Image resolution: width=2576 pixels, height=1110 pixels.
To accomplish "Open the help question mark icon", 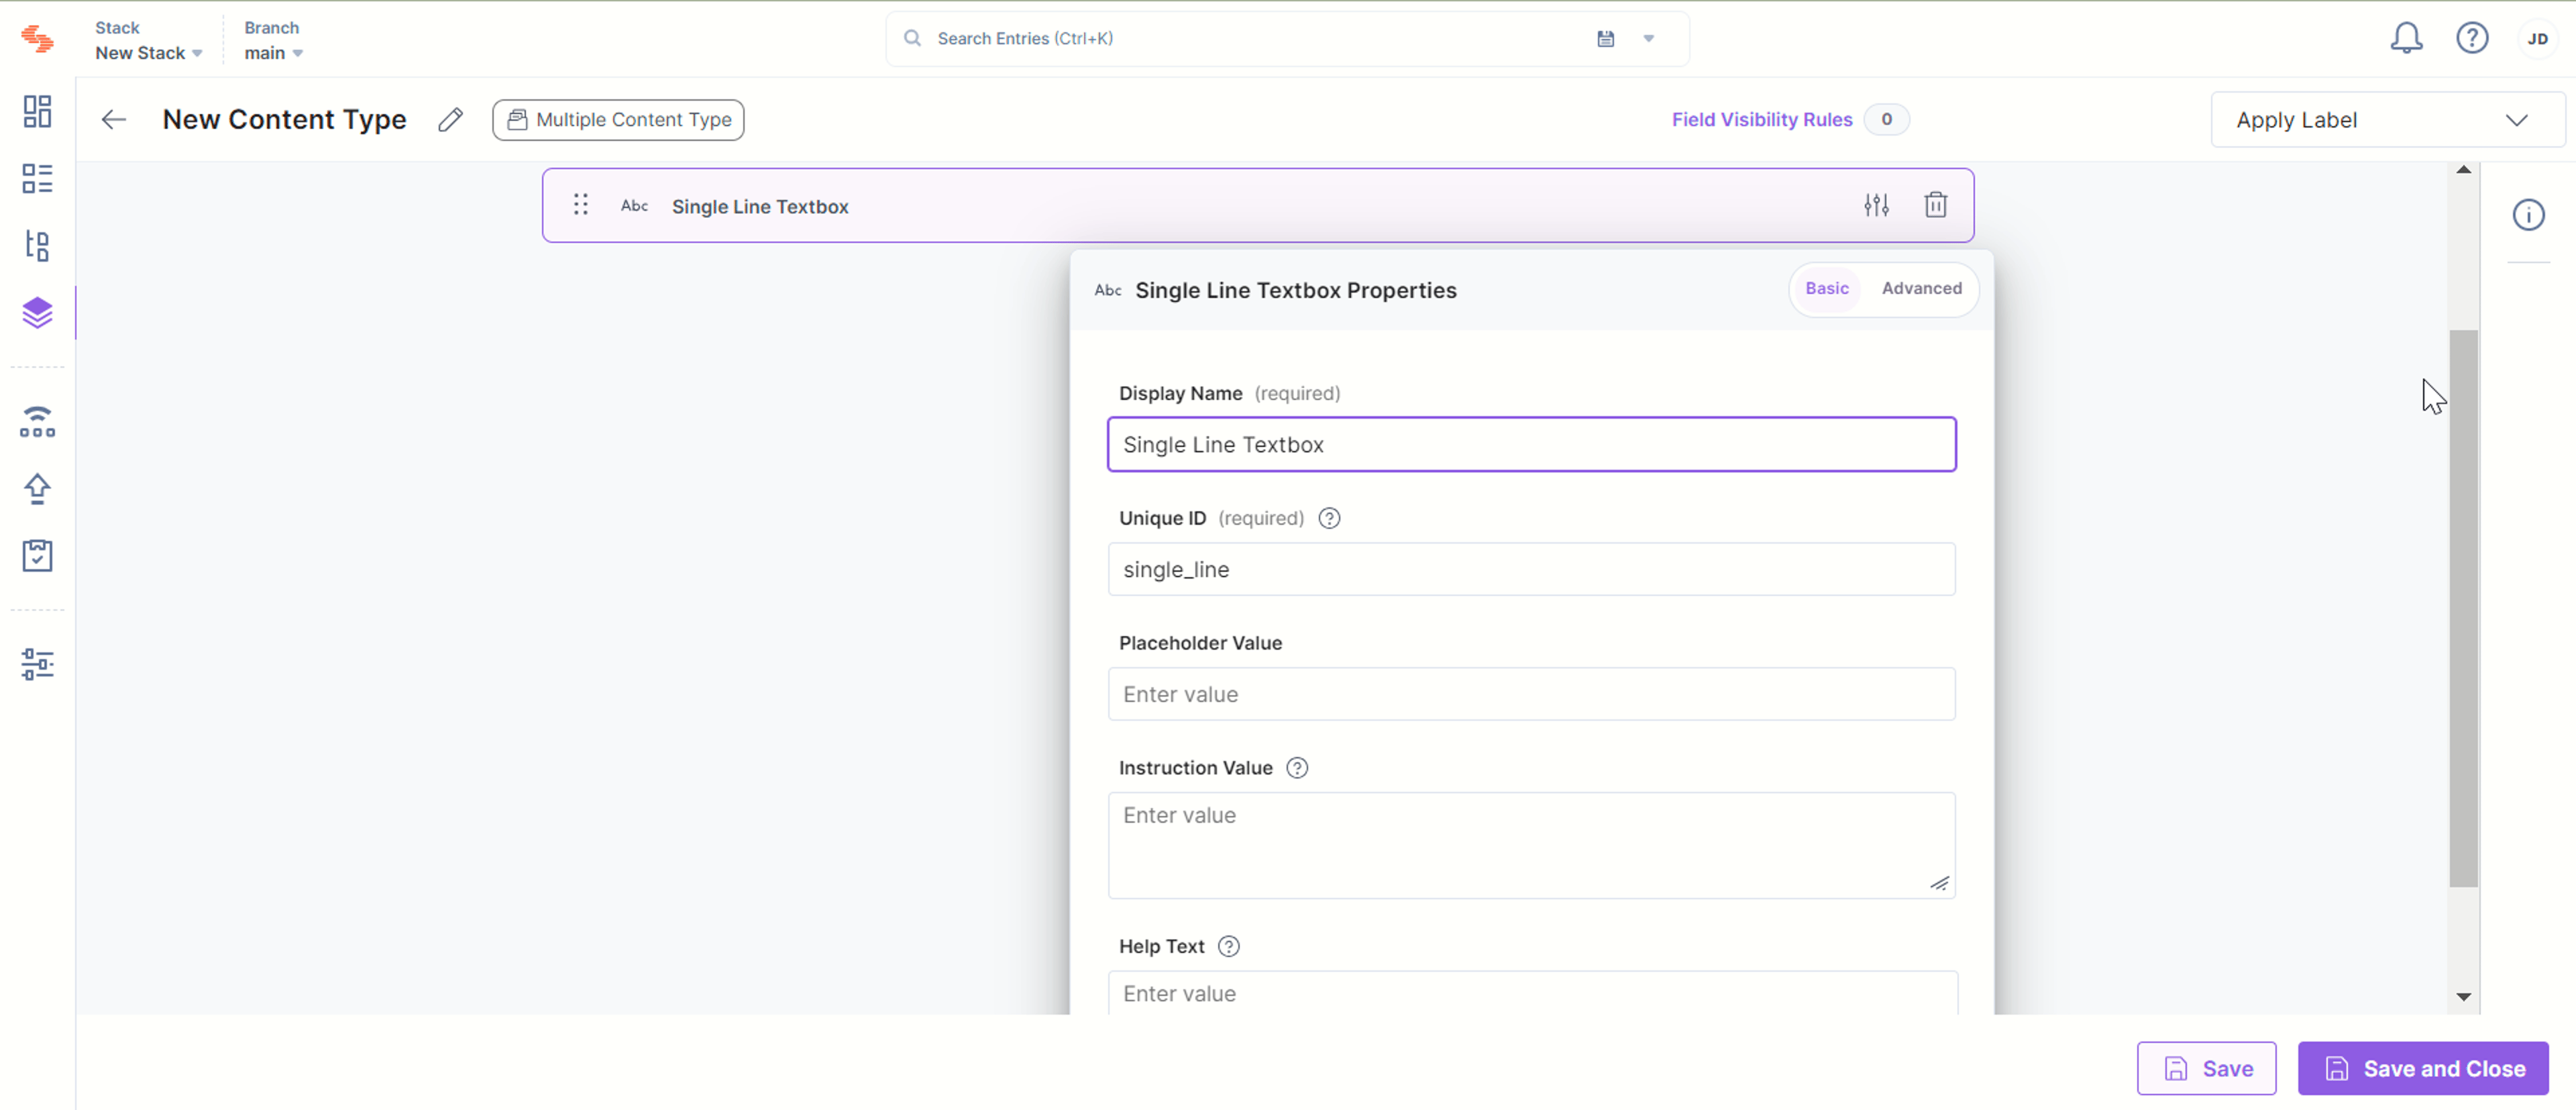I will tap(2472, 38).
